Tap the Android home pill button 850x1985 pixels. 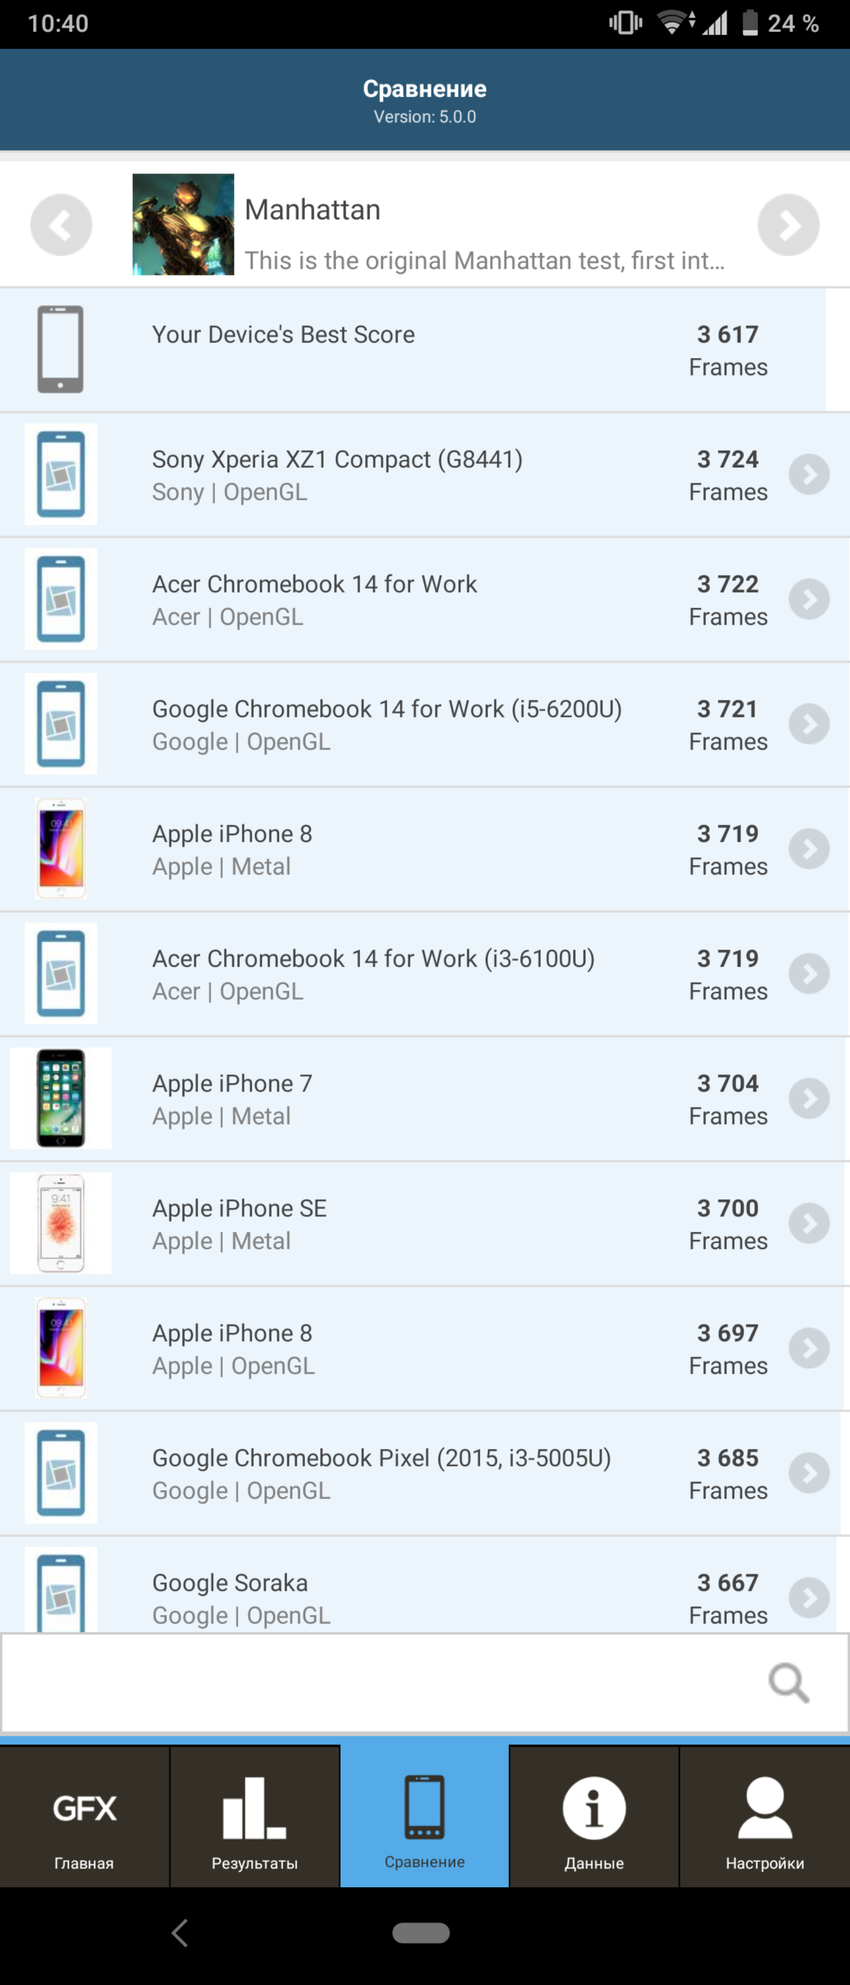421,1933
